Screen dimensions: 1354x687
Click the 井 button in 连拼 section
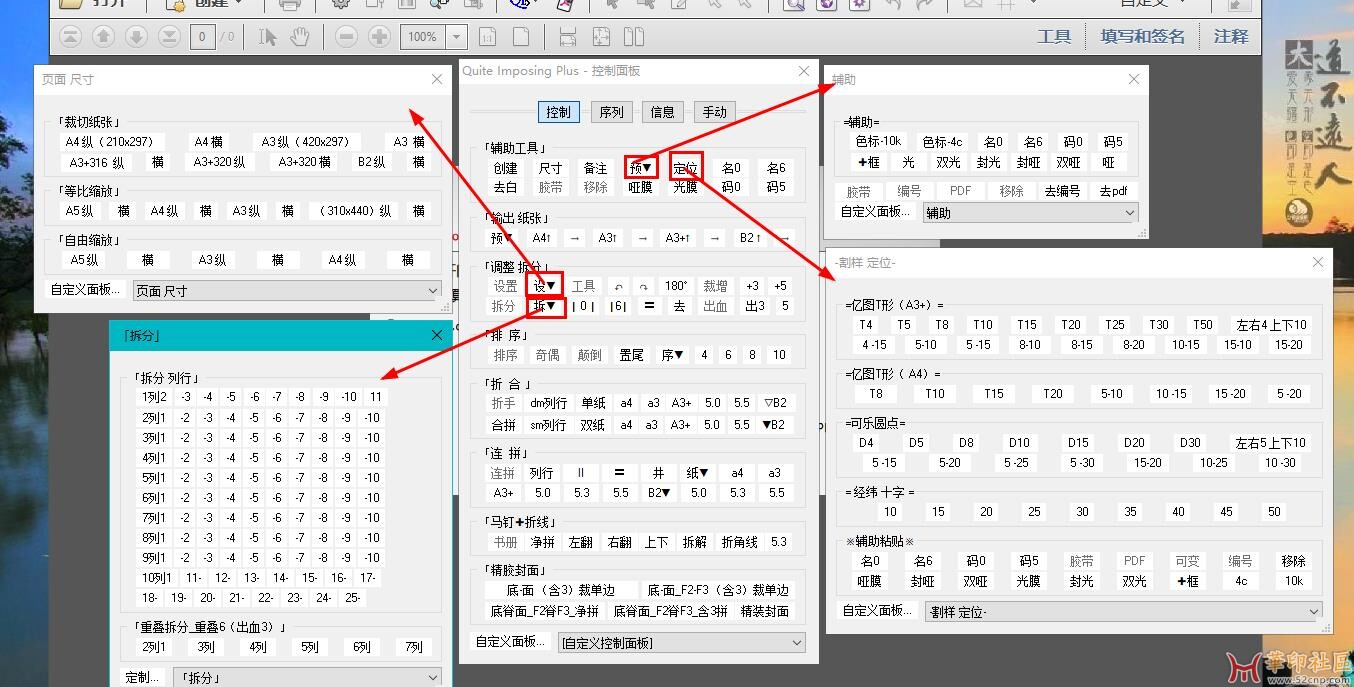point(657,473)
